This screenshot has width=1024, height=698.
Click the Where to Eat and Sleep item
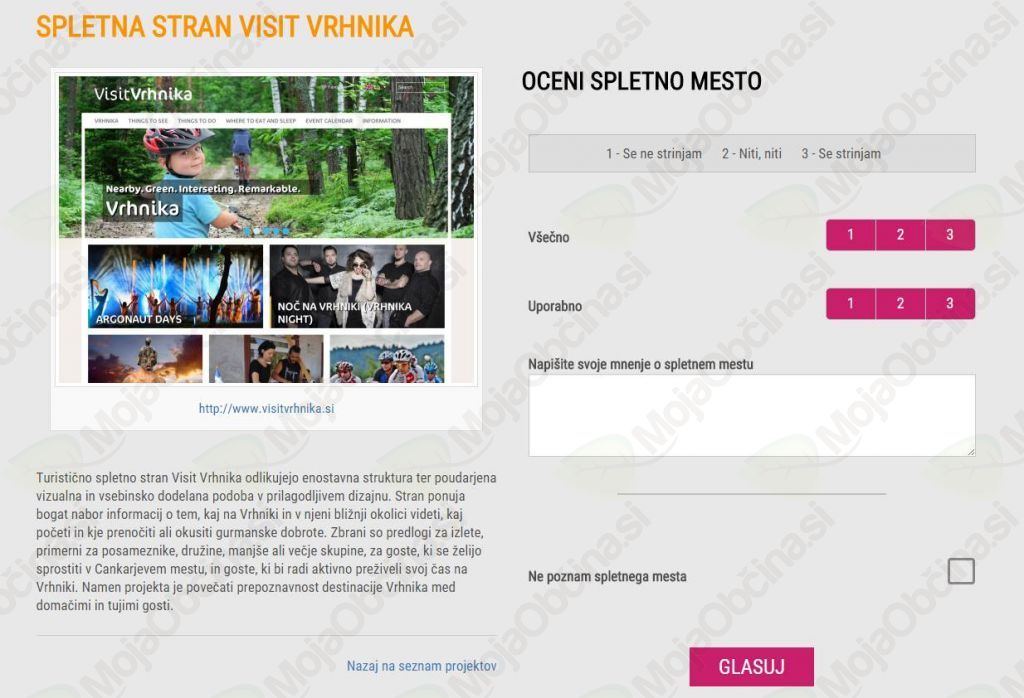261,121
